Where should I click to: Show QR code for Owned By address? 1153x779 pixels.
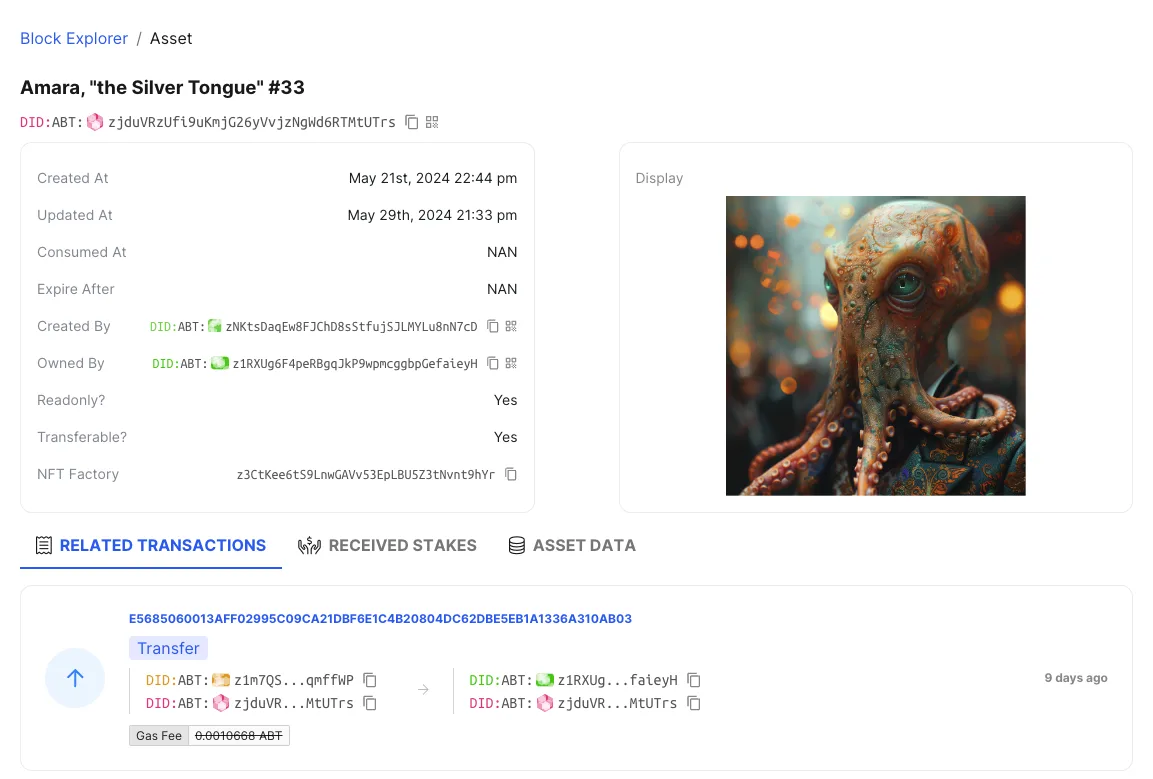click(x=511, y=363)
